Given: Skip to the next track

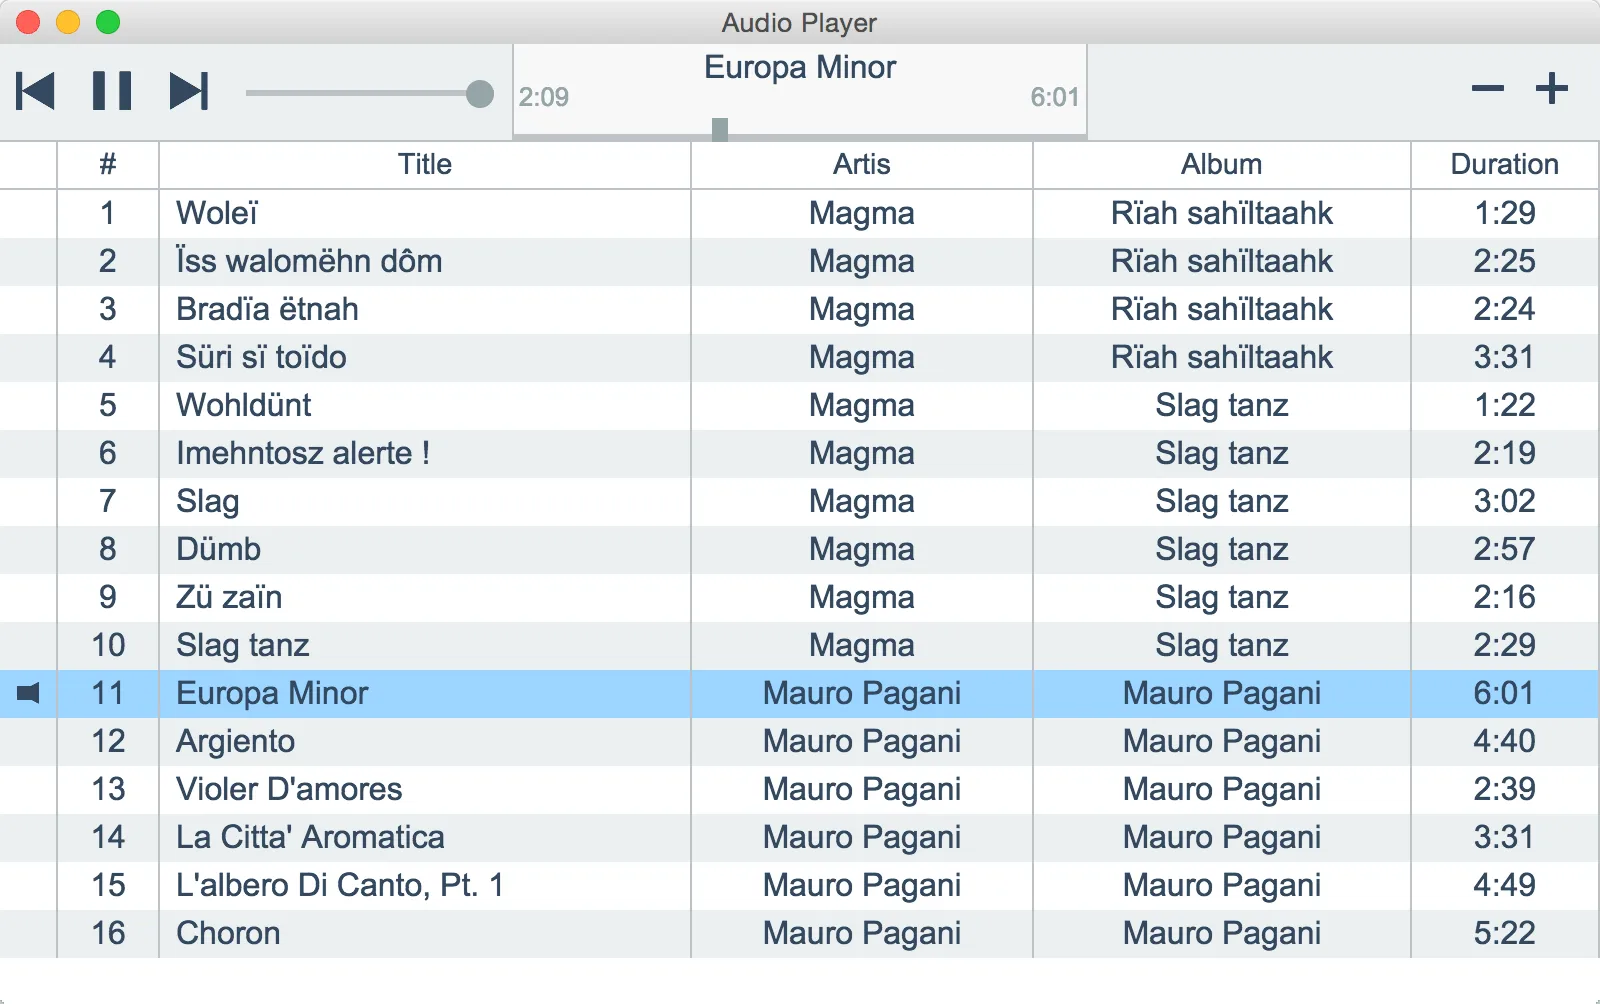Looking at the screenshot, I should click(188, 91).
